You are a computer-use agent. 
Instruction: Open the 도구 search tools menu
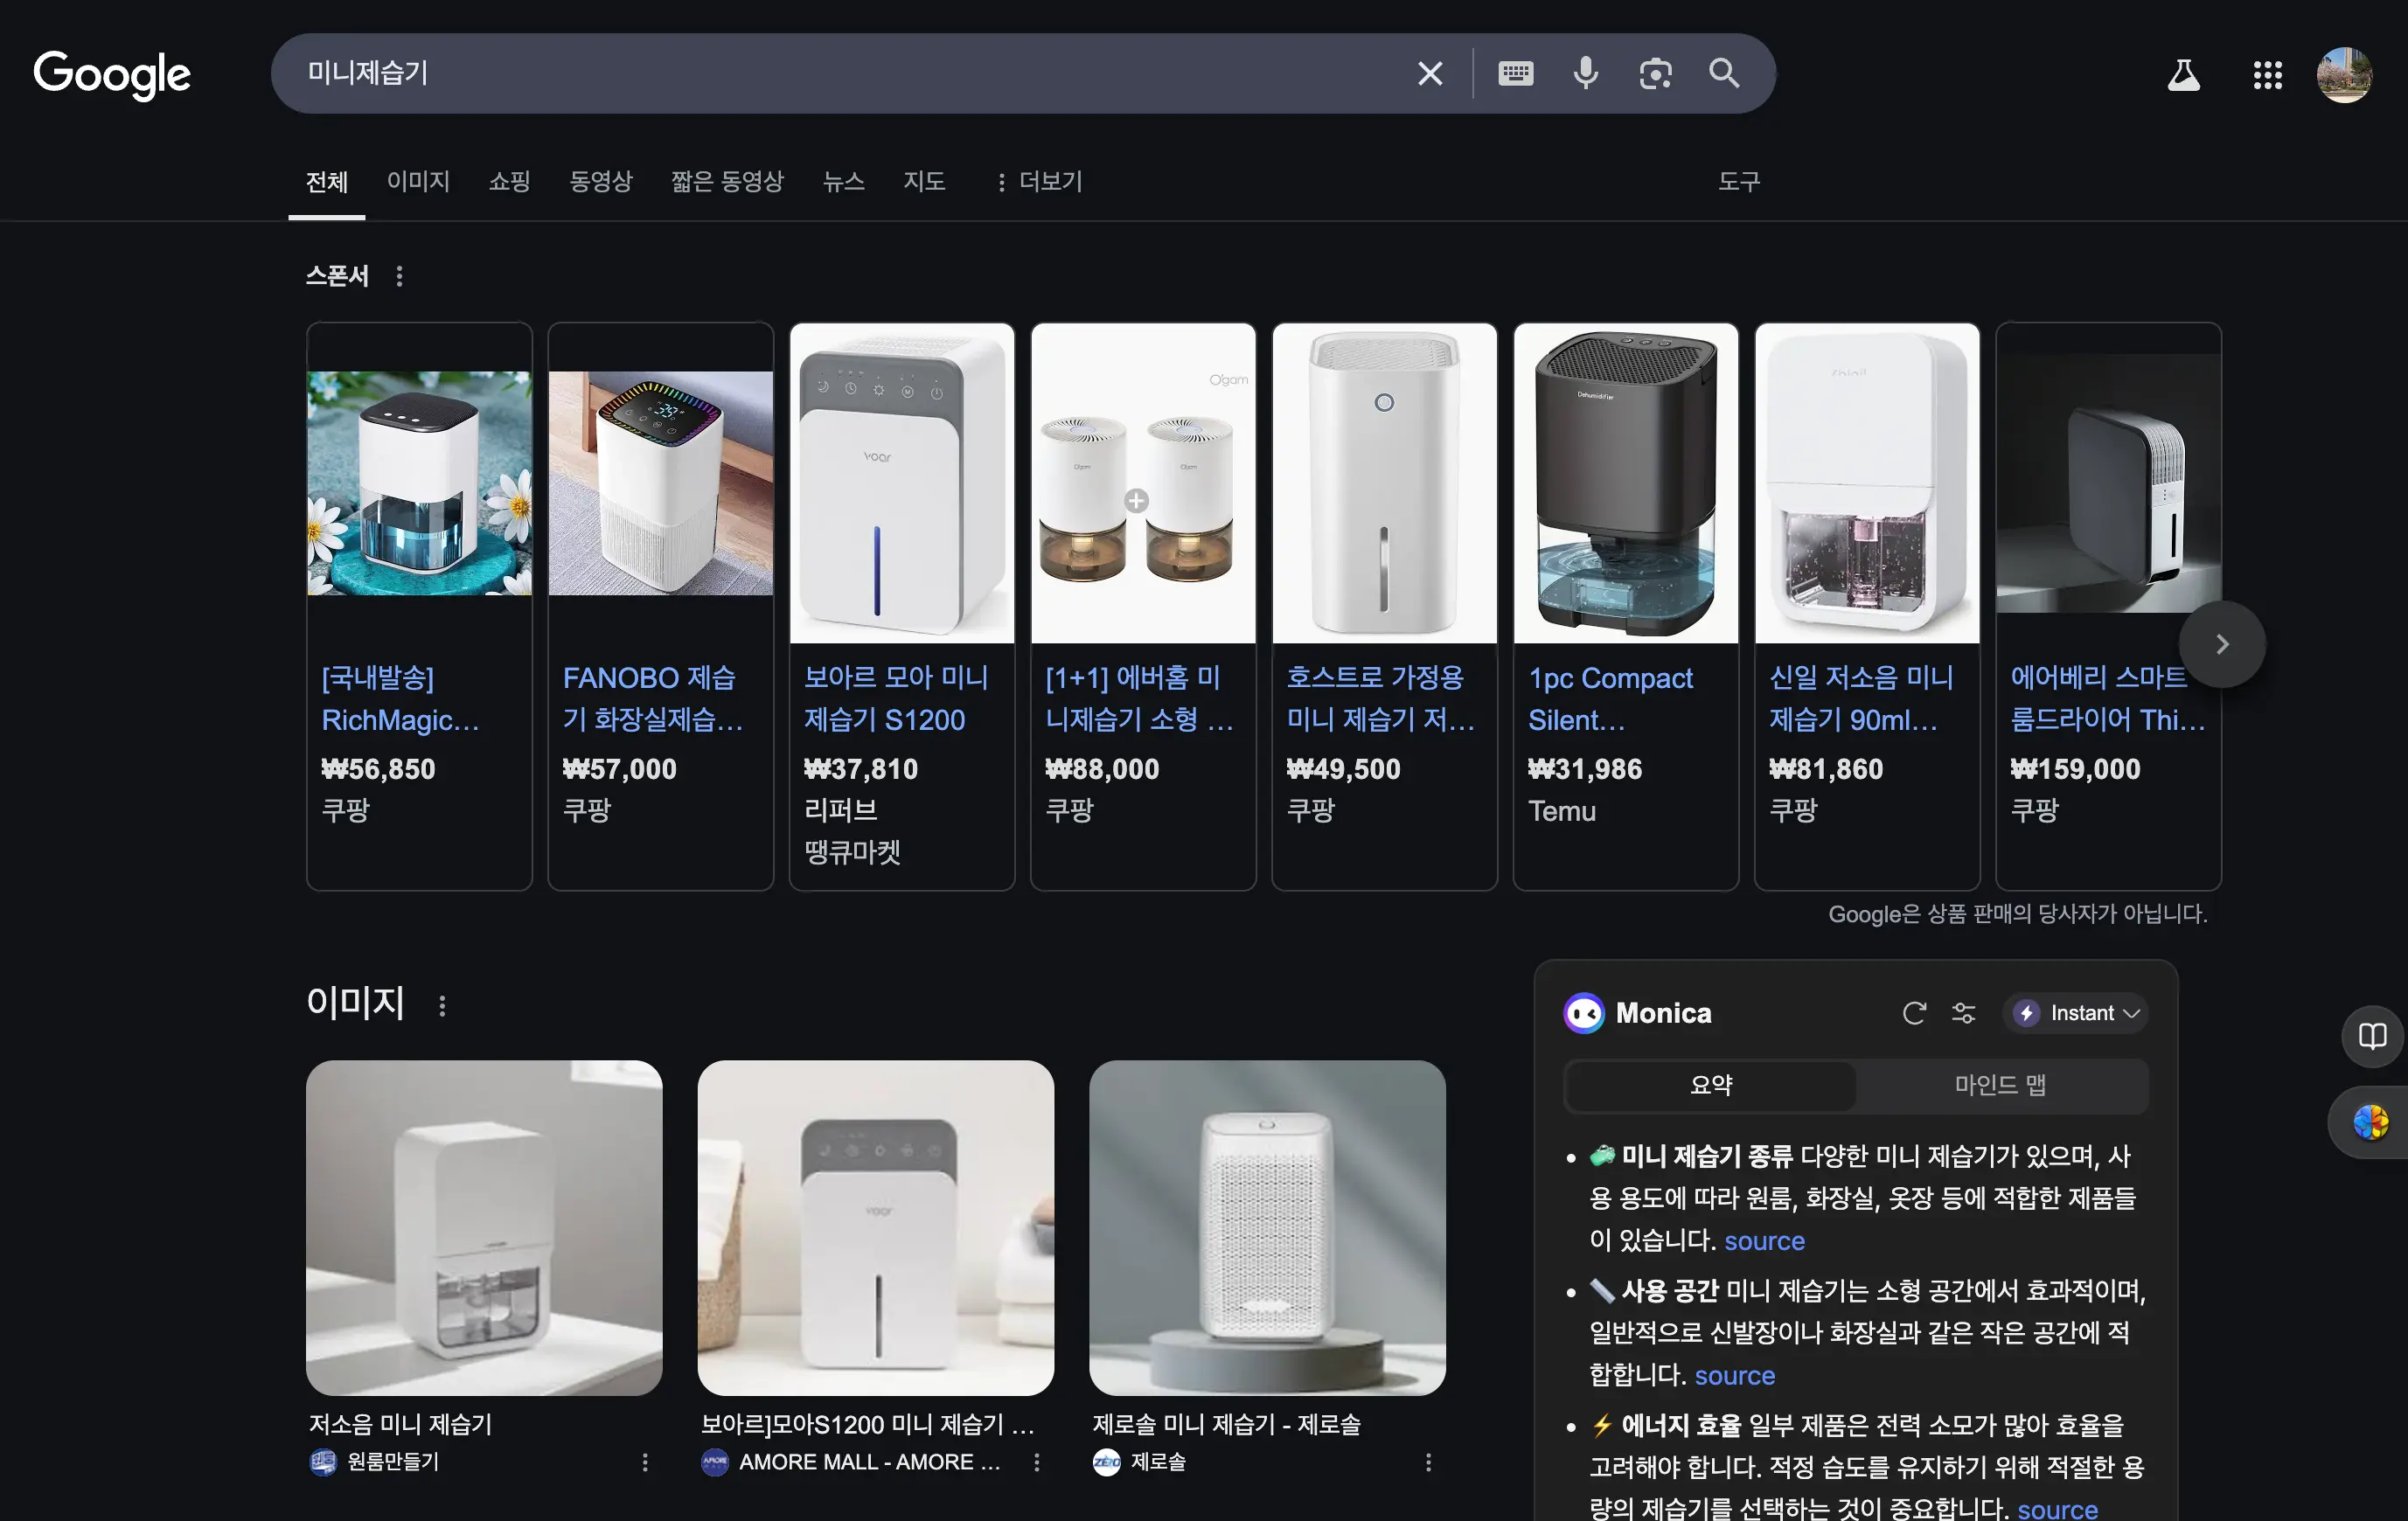pyautogui.click(x=1739, y=181)
